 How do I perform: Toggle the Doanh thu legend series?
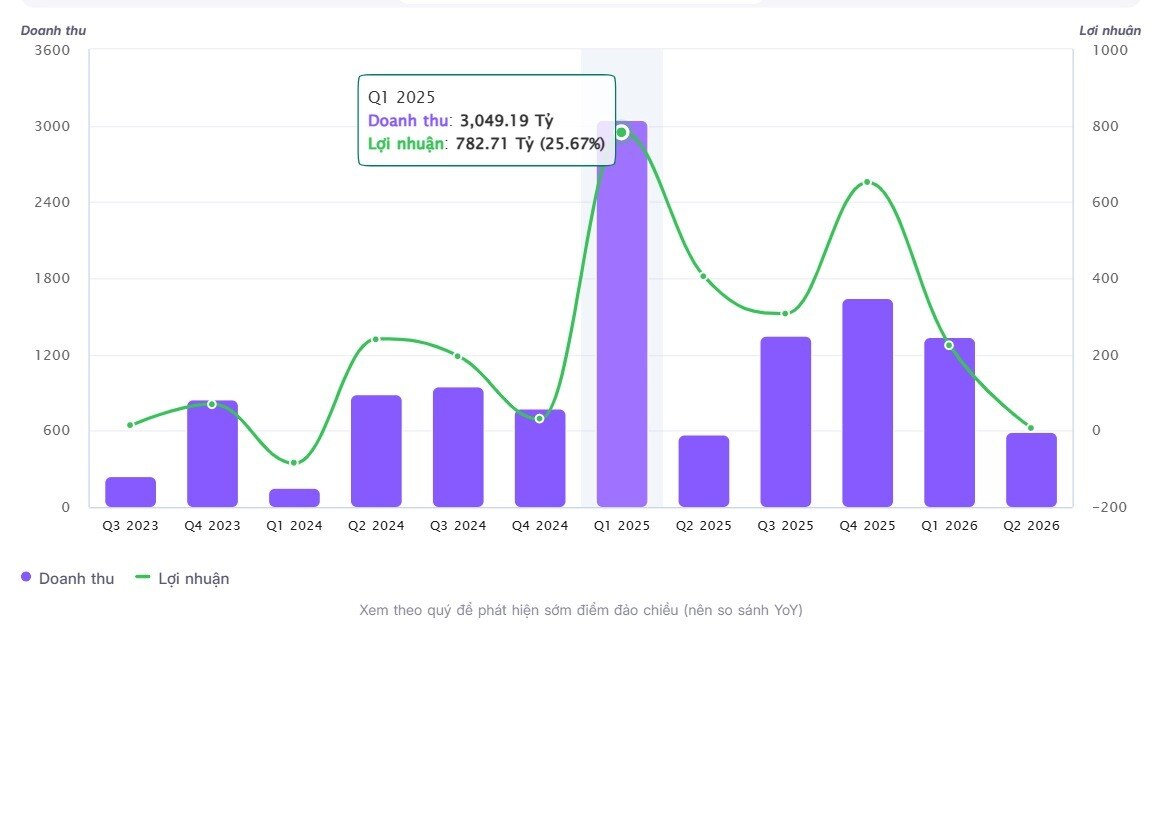67,579
